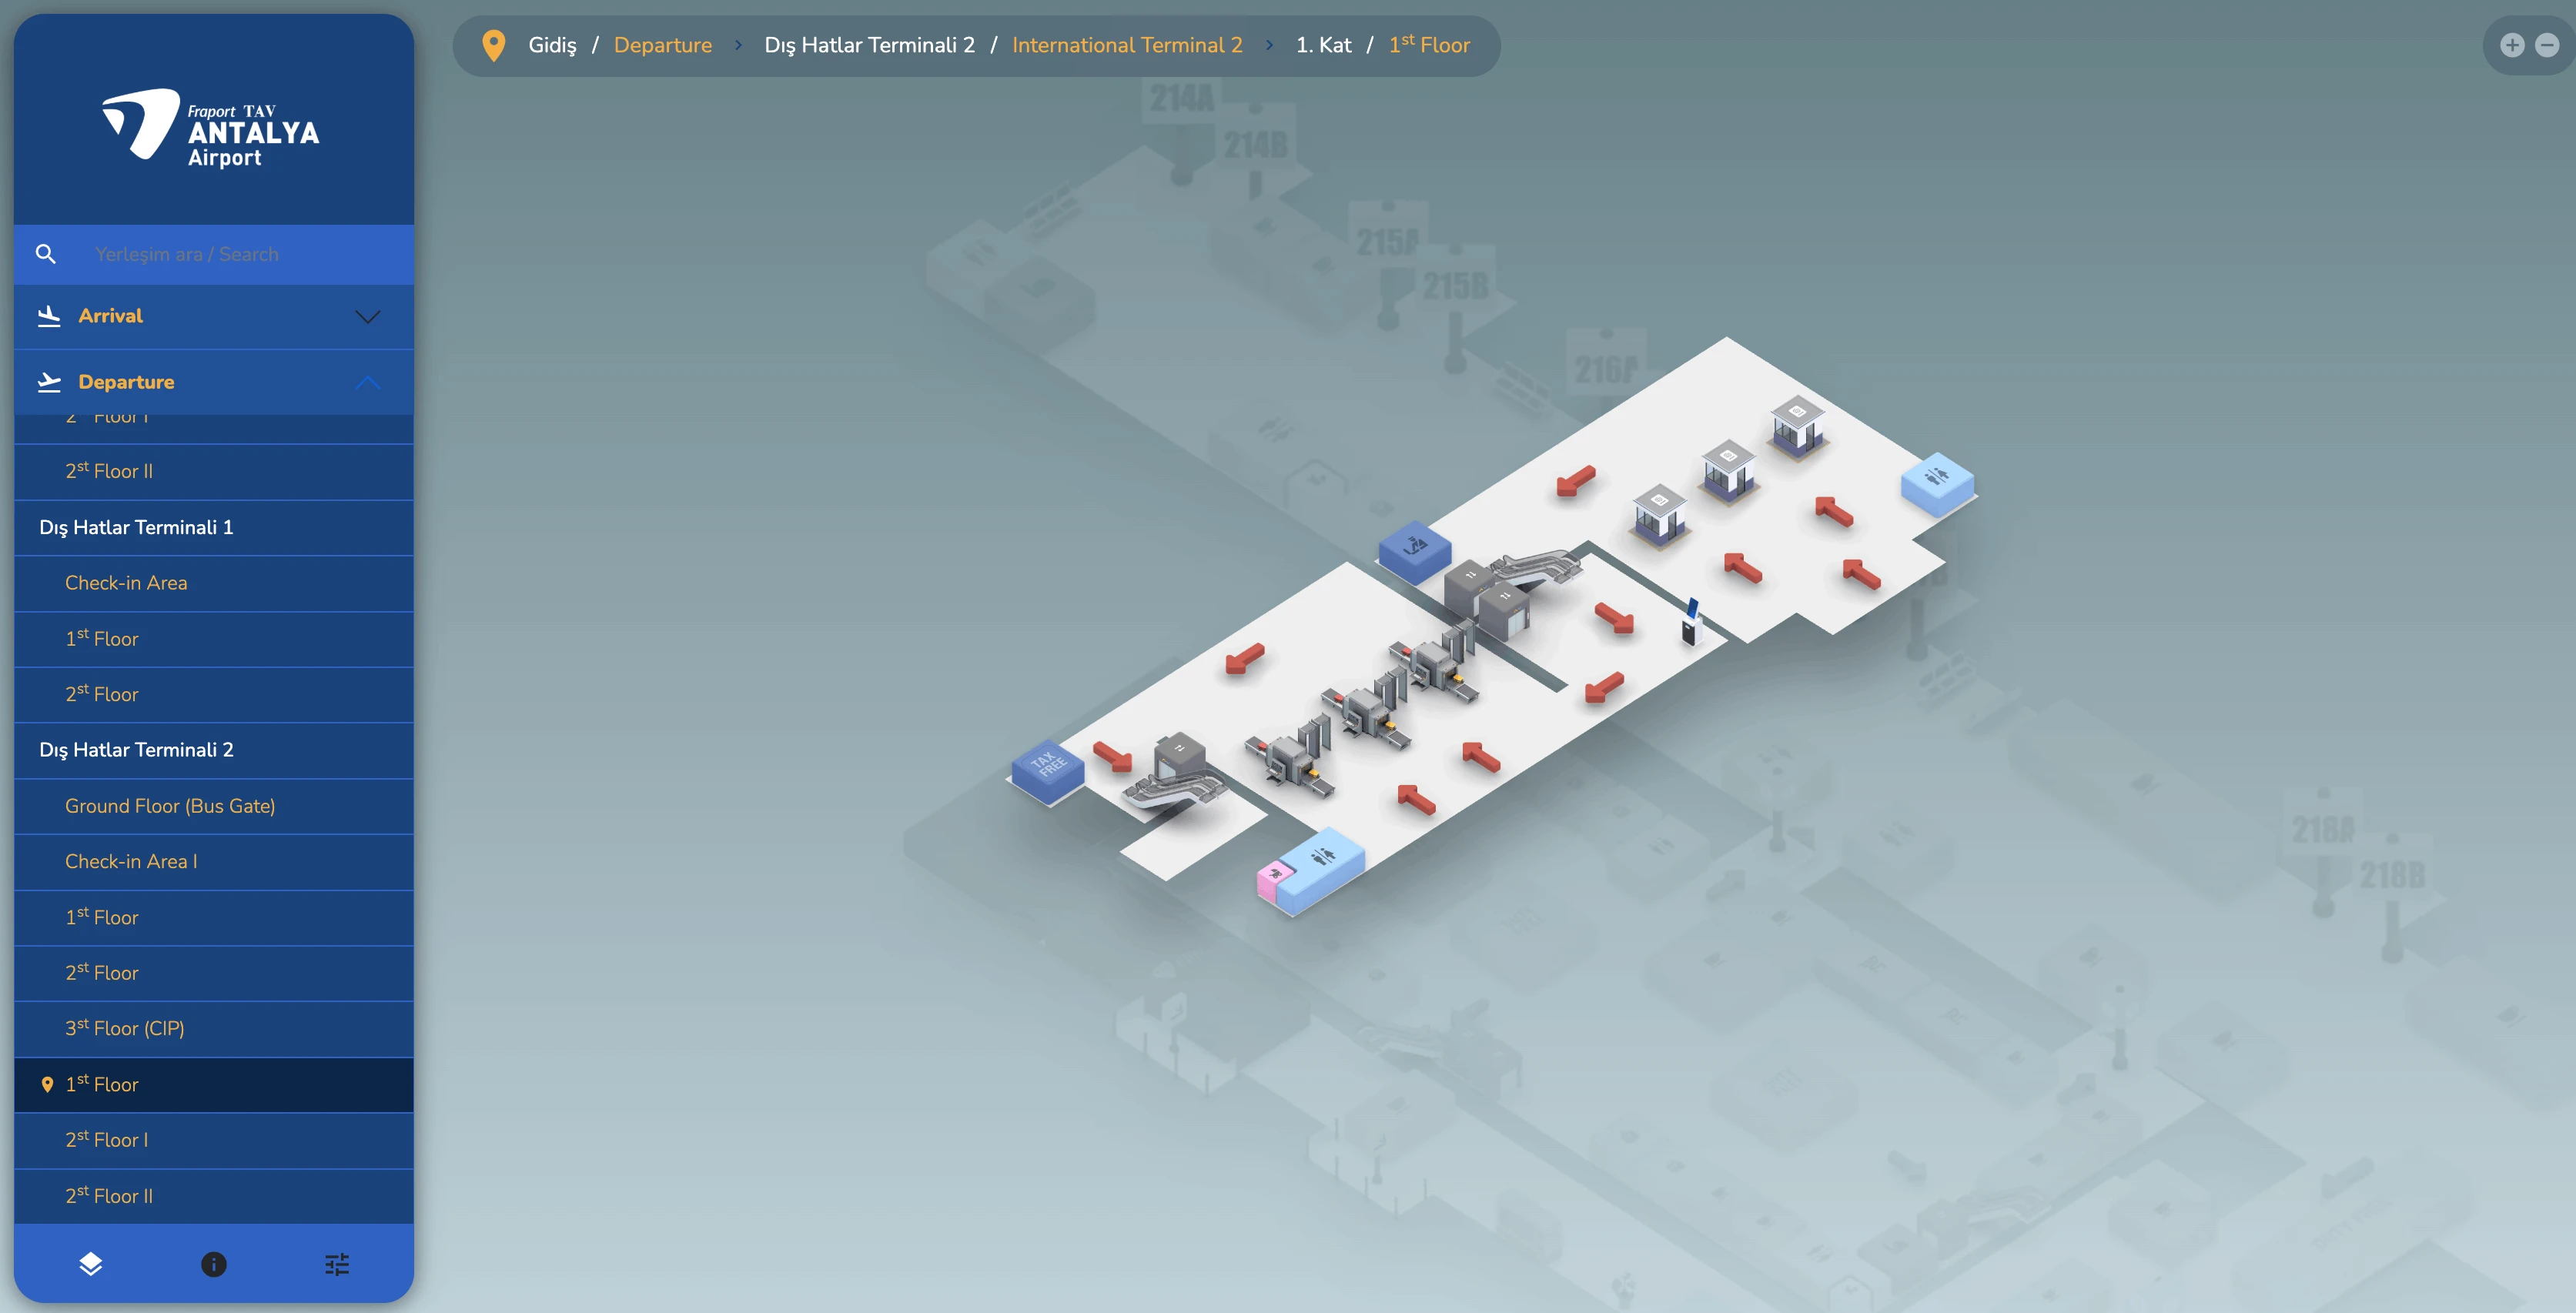The image size is (2576, 1313).
Task: Select the Arrival airplane landing icon
Action: coord(49,315)
